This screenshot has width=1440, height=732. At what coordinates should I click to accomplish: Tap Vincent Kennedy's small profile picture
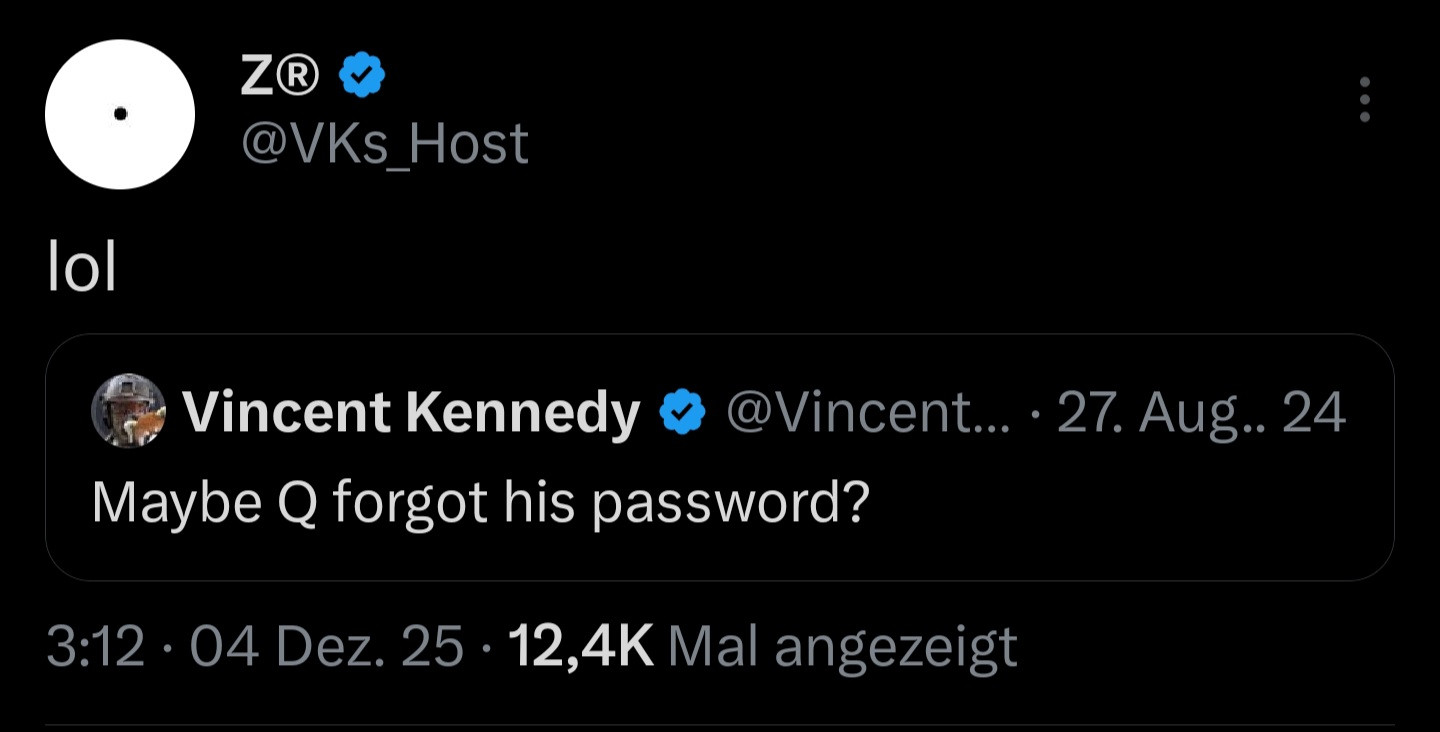[x=128, y=411]
